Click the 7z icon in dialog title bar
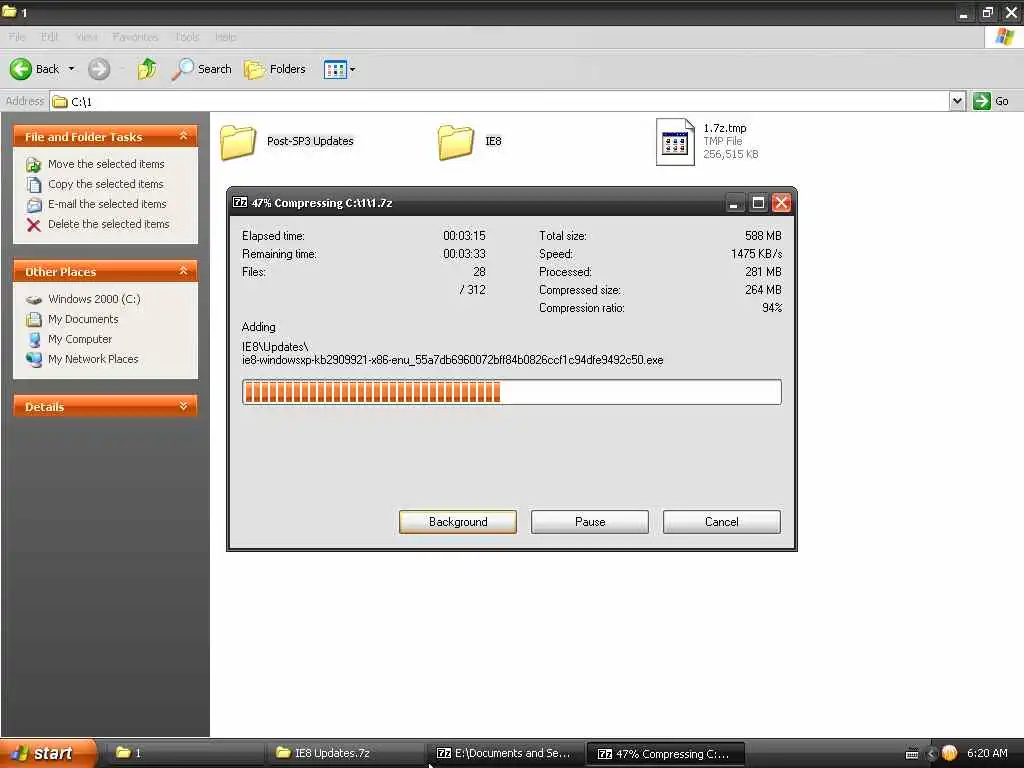Image resolution: width=1024 pixels, height=768 pixels. [240, 202]
